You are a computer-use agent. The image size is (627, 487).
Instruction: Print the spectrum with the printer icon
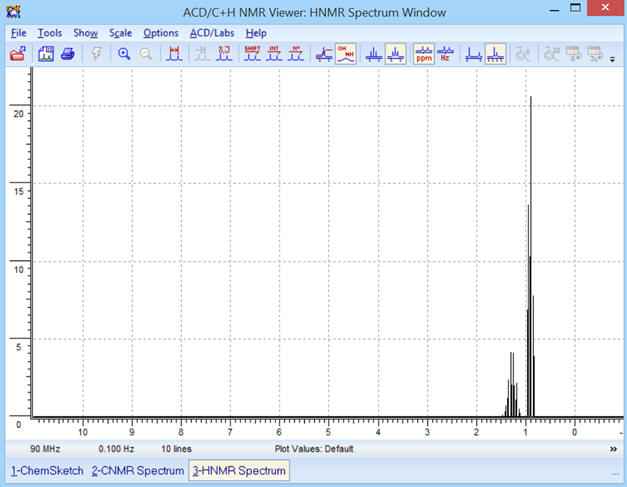click(x=68, y=54)
